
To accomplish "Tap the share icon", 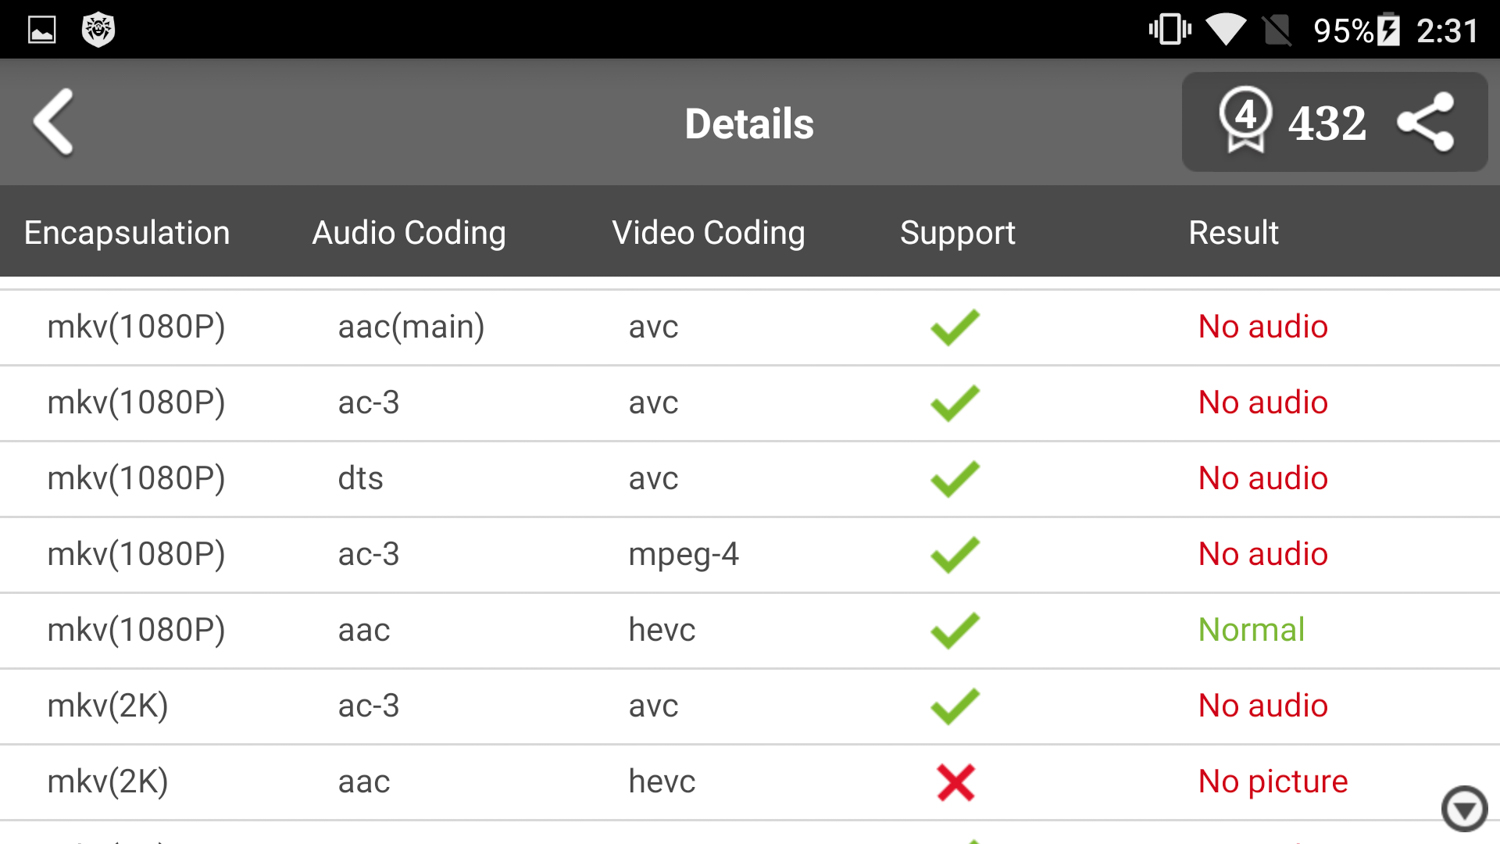I will point(1426,122).
